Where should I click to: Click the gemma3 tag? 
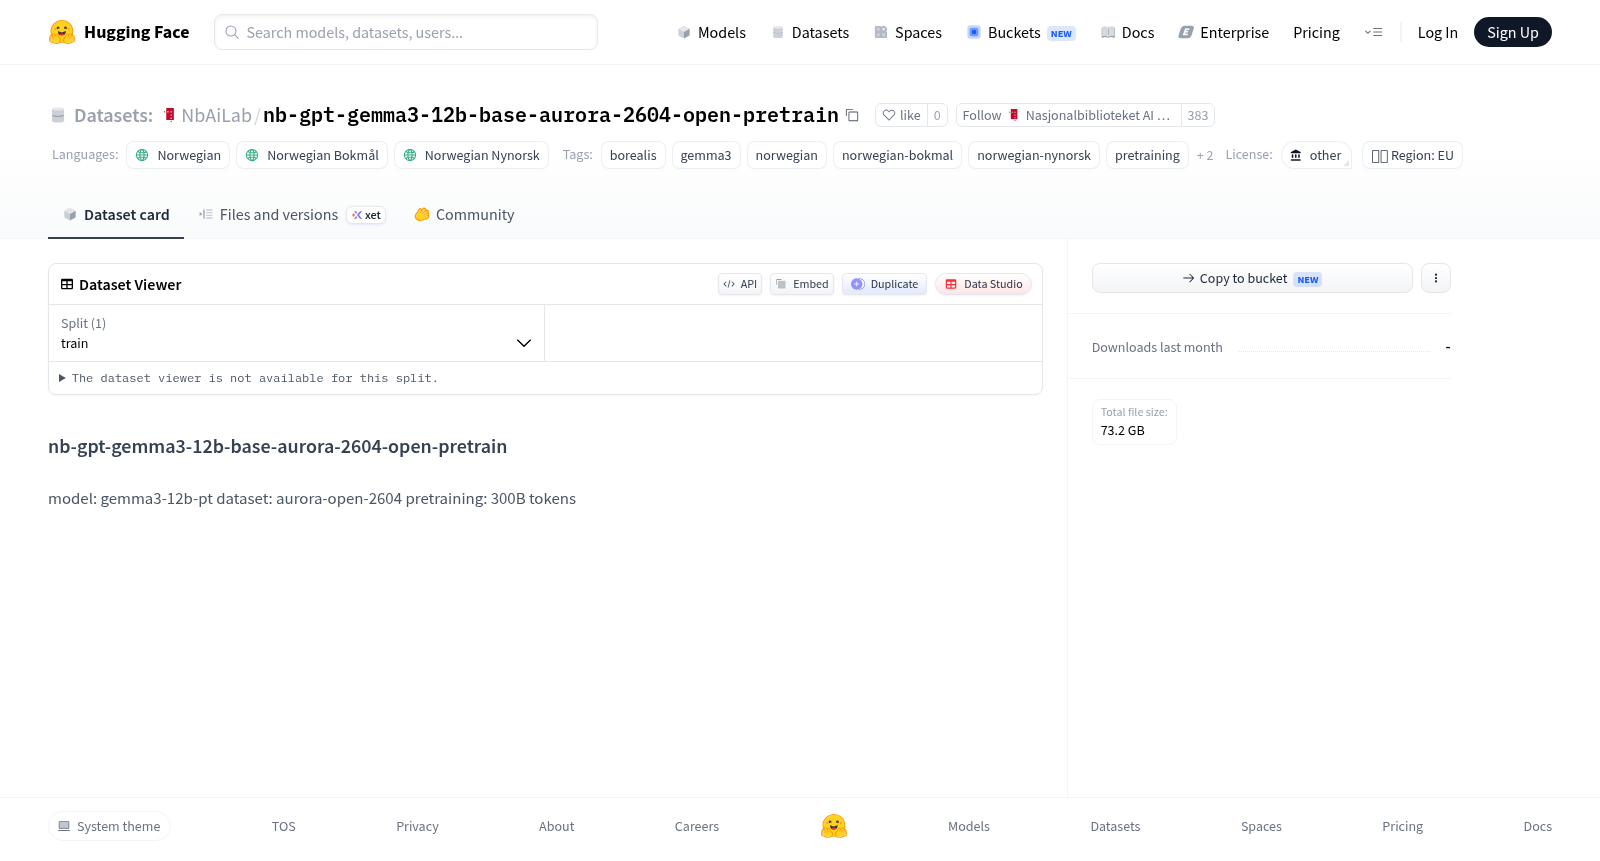(x=706, y=155)
